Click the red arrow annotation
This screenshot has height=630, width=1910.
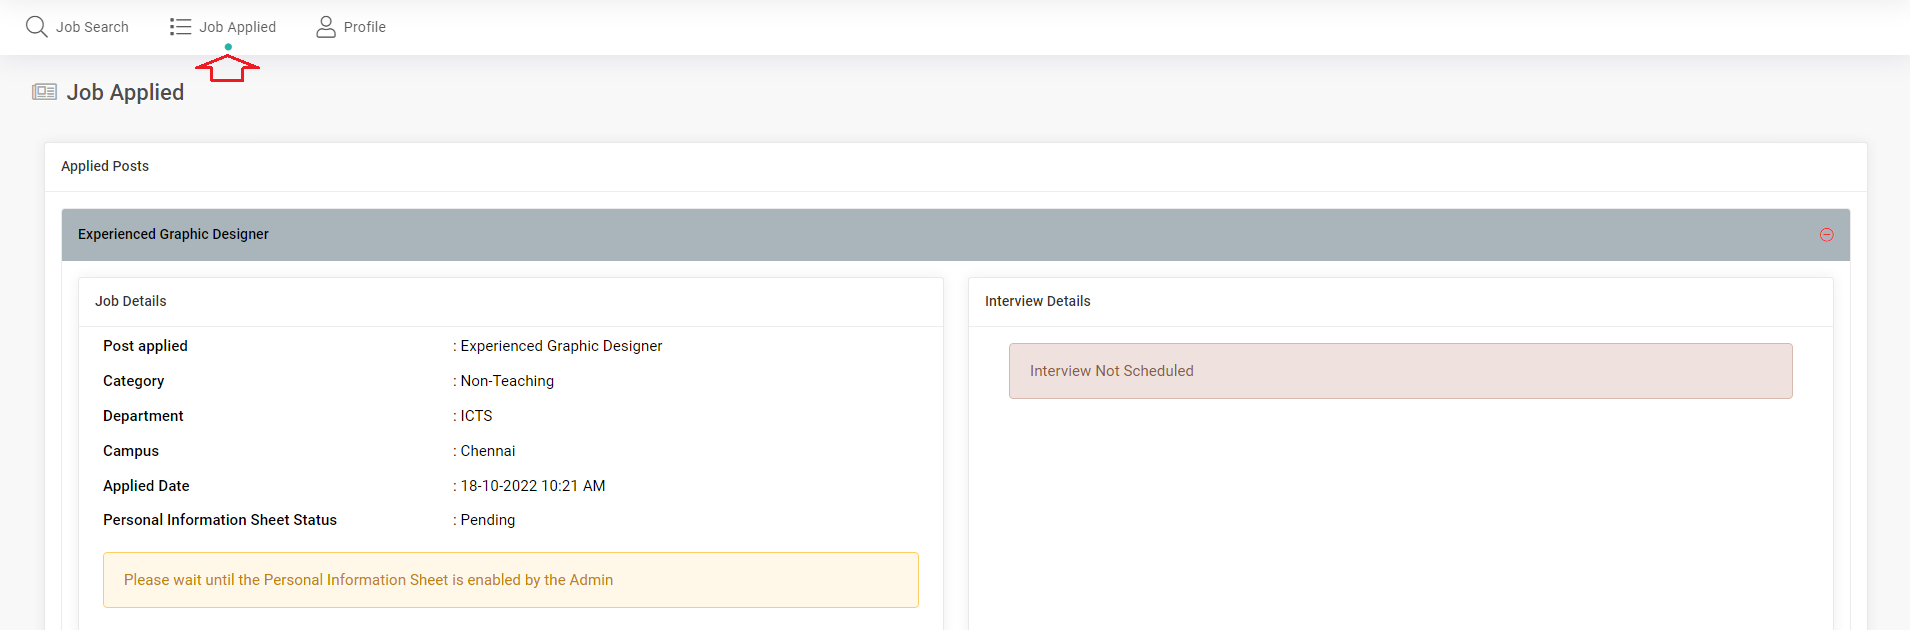[228, 69]
